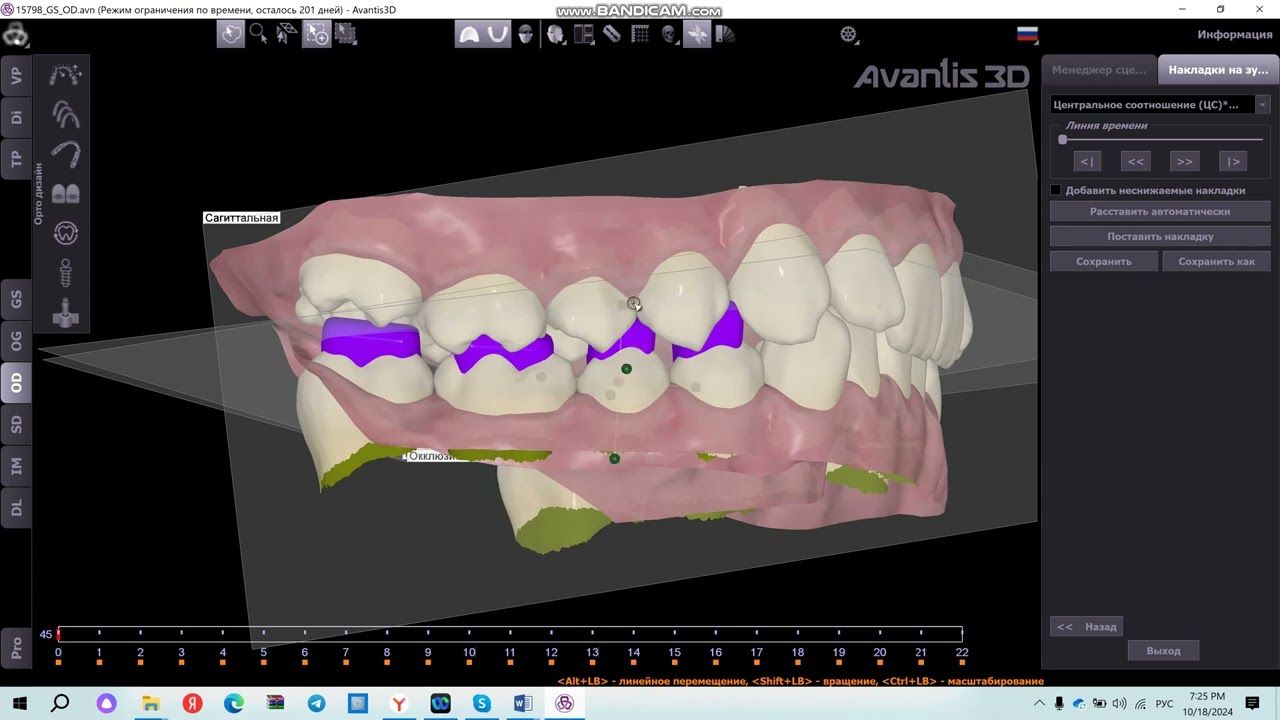The height and width of the screenshot is (720, 1280).
Task: Open the GS side tab
Action: [16, 299]
